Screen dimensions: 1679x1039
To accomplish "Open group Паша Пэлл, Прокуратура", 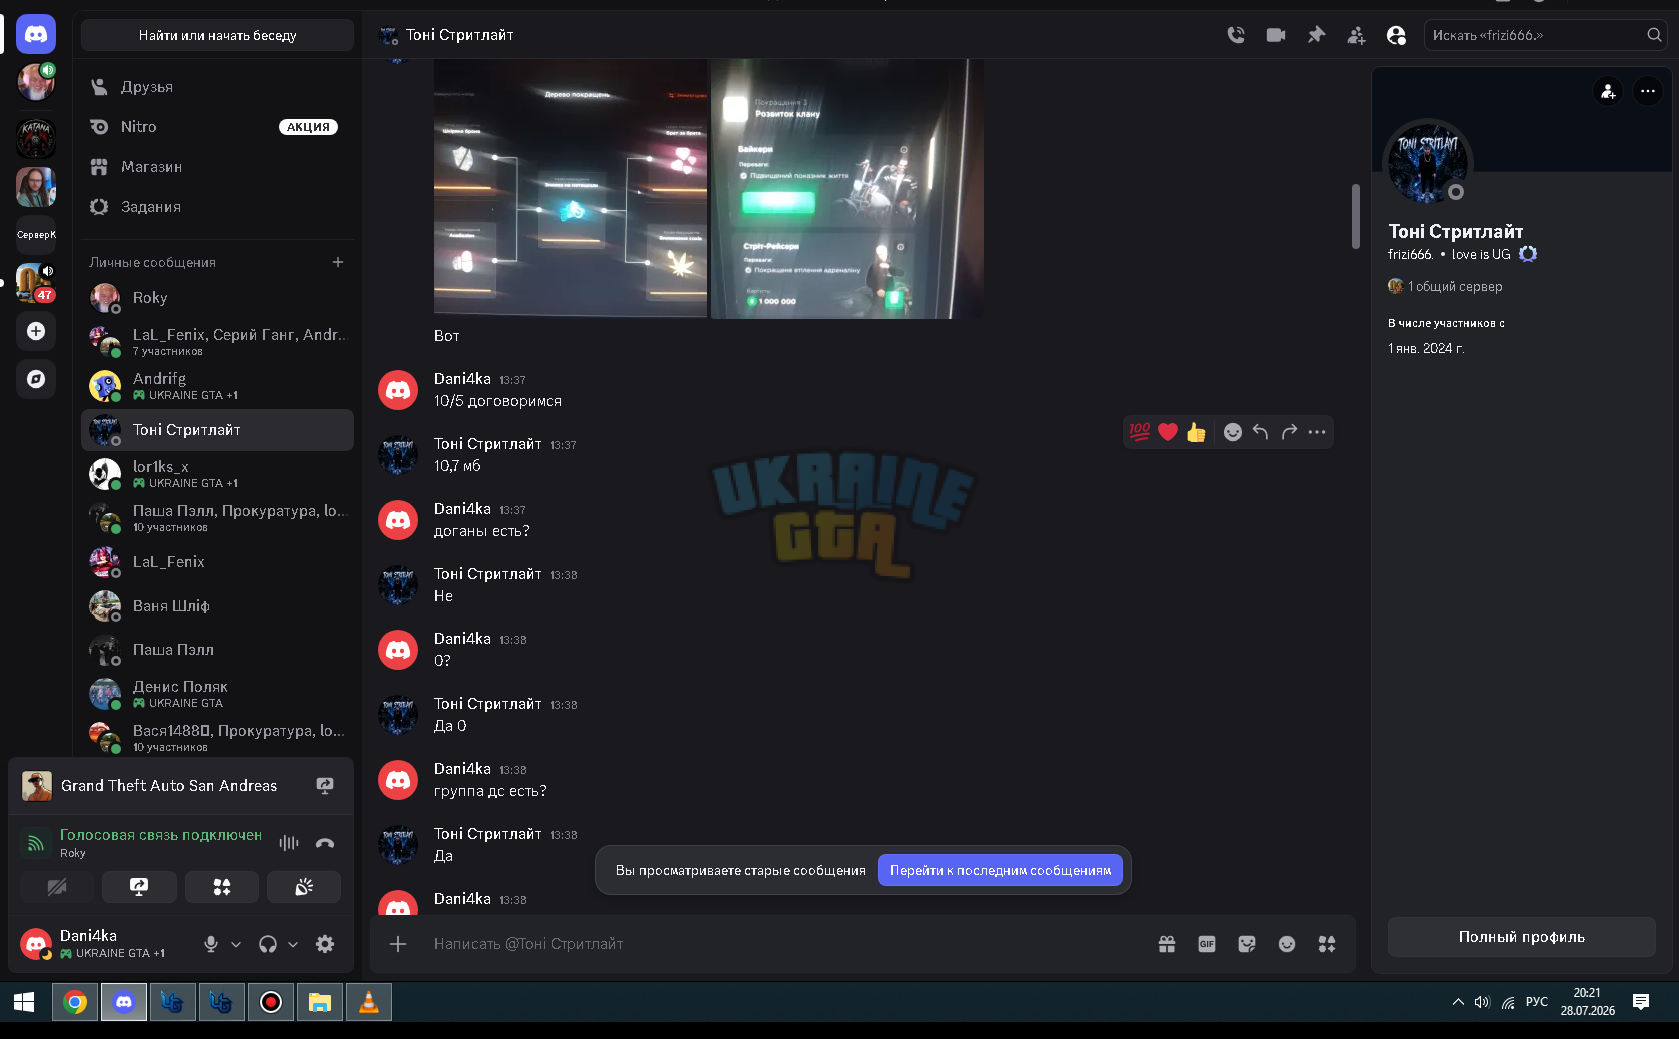I will pyautogui.click(x=217, y=518).
